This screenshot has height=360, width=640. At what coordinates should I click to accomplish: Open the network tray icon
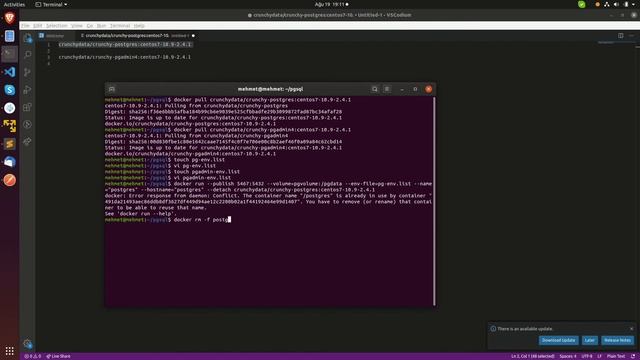point(607,4)
